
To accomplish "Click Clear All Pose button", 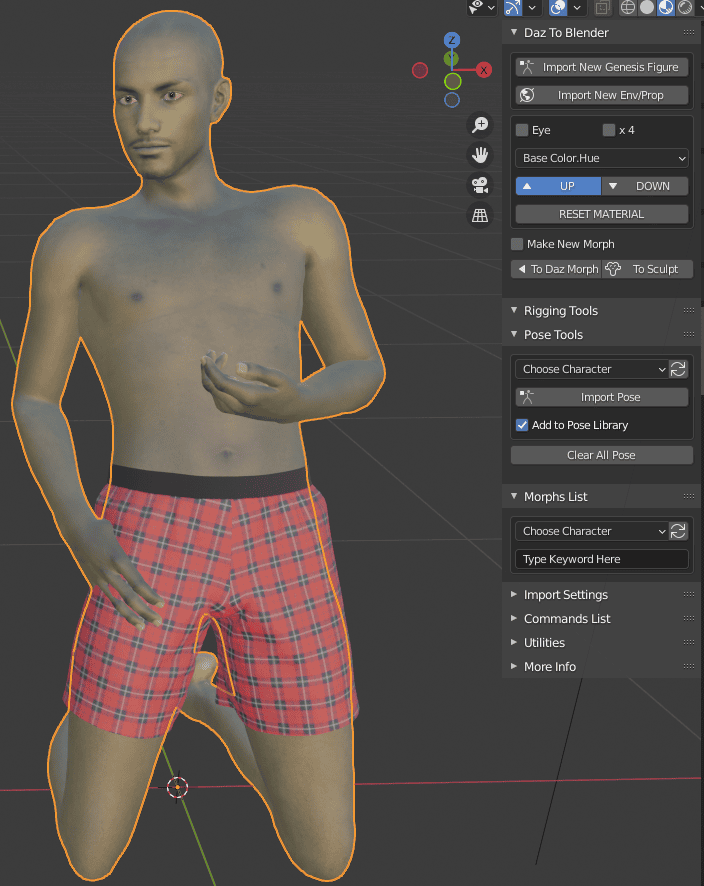I will (602, 455).
